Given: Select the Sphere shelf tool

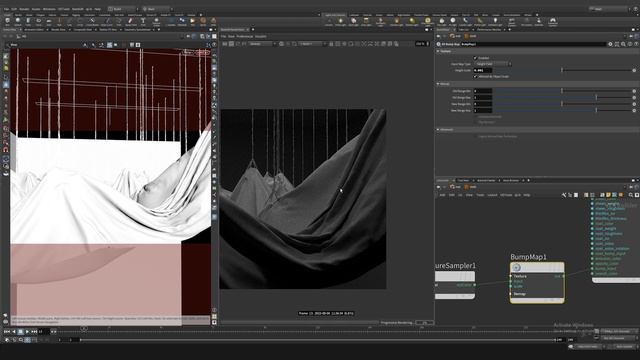Looking at the screenshot, I should [x=18, y=22].
